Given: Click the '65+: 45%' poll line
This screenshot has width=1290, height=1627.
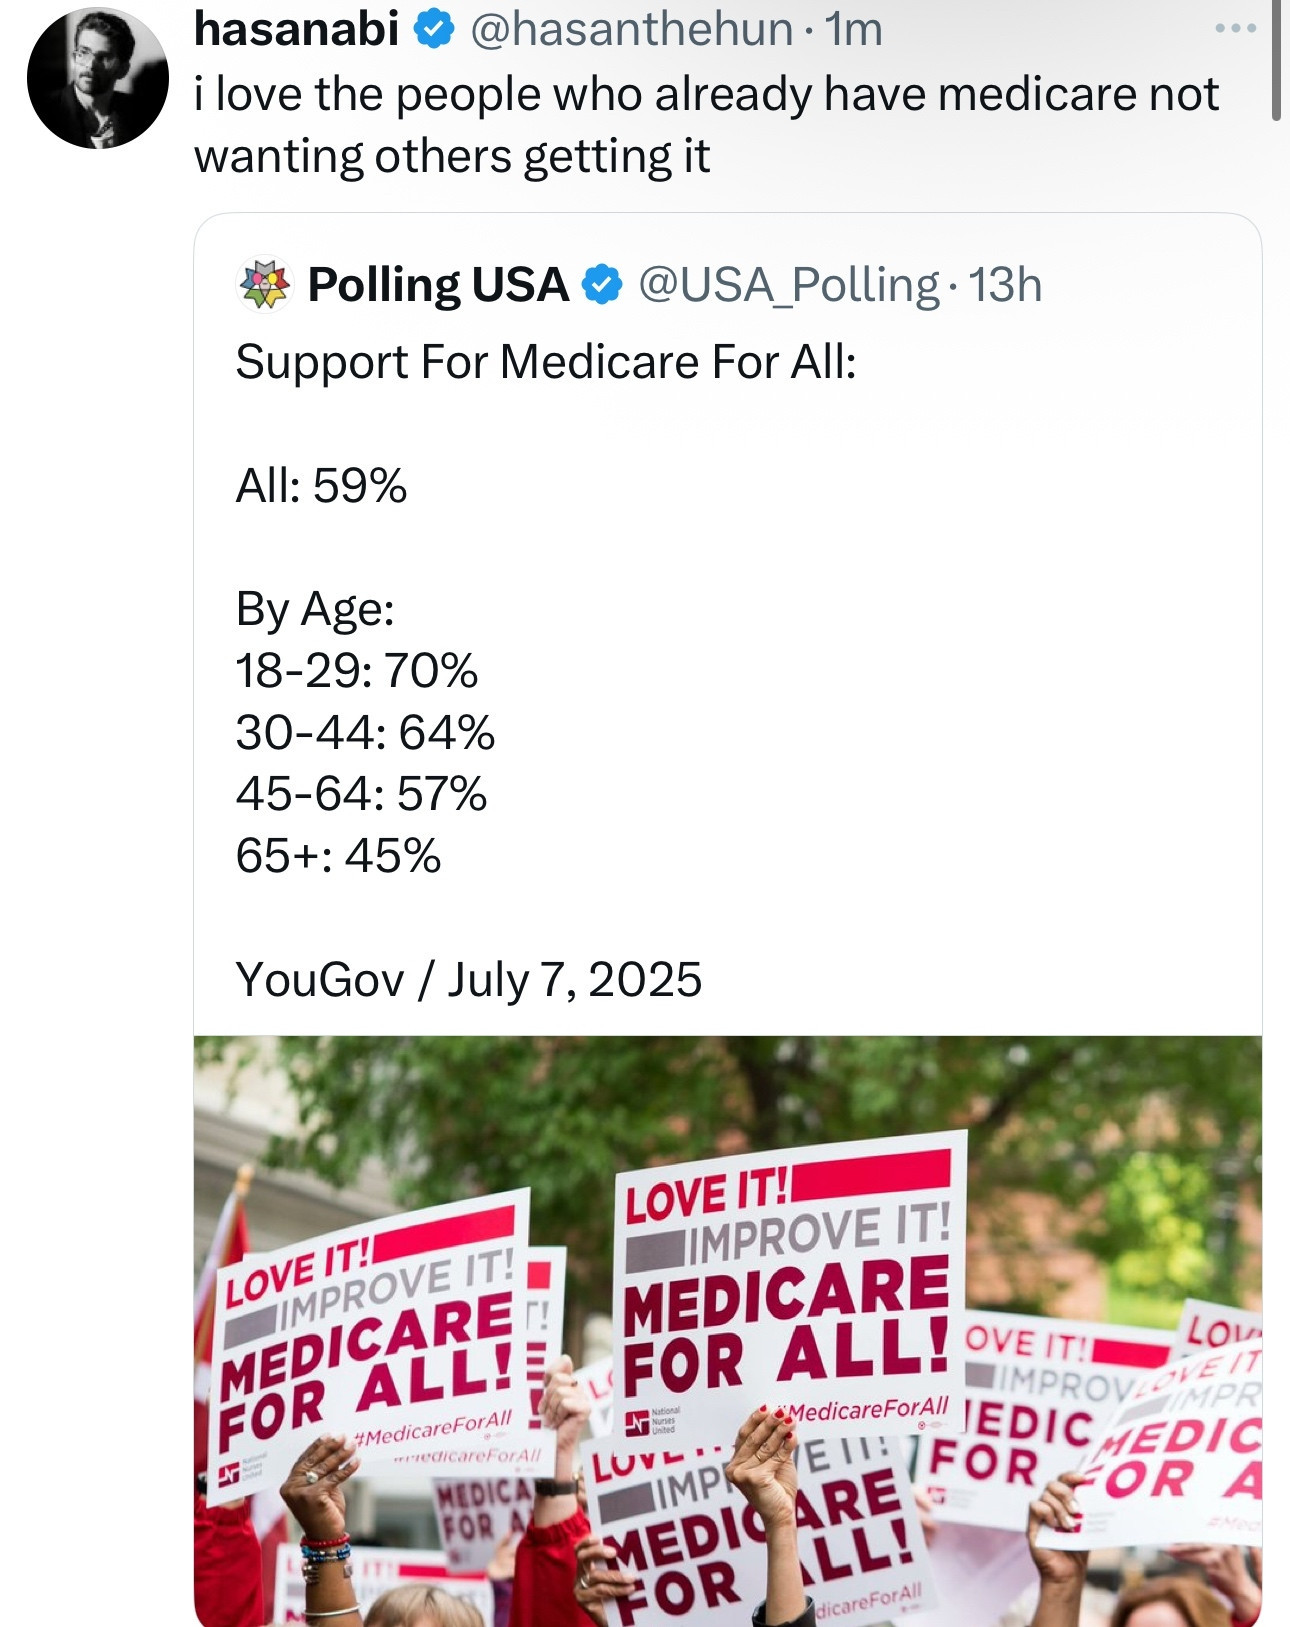Looking at the screenshot, I should pos(338,856).
